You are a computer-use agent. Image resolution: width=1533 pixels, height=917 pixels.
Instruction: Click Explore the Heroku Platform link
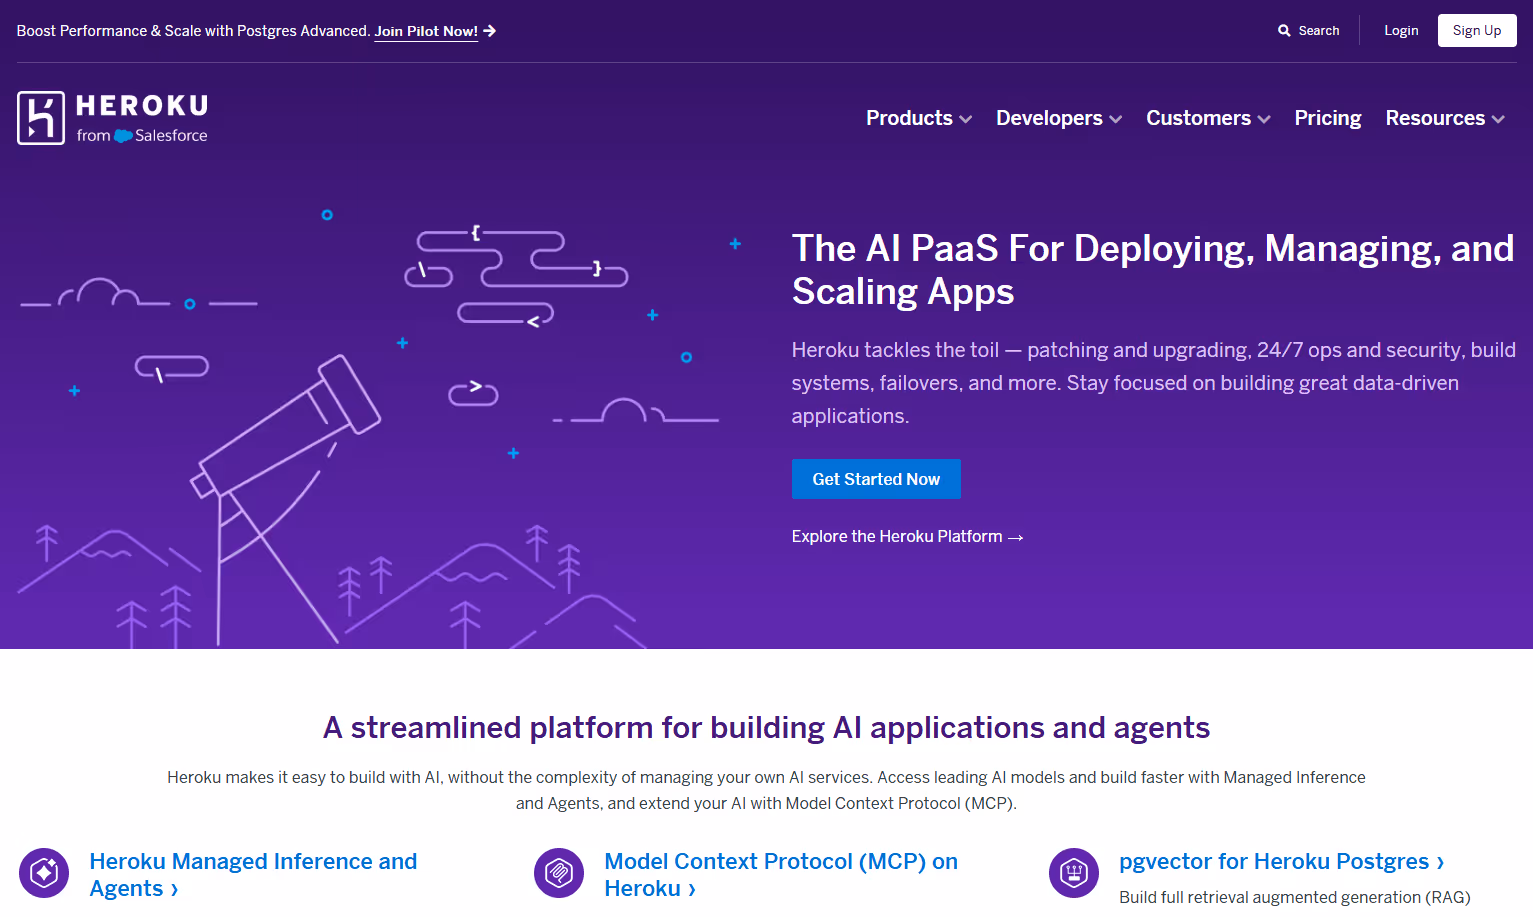pos(907,537)
